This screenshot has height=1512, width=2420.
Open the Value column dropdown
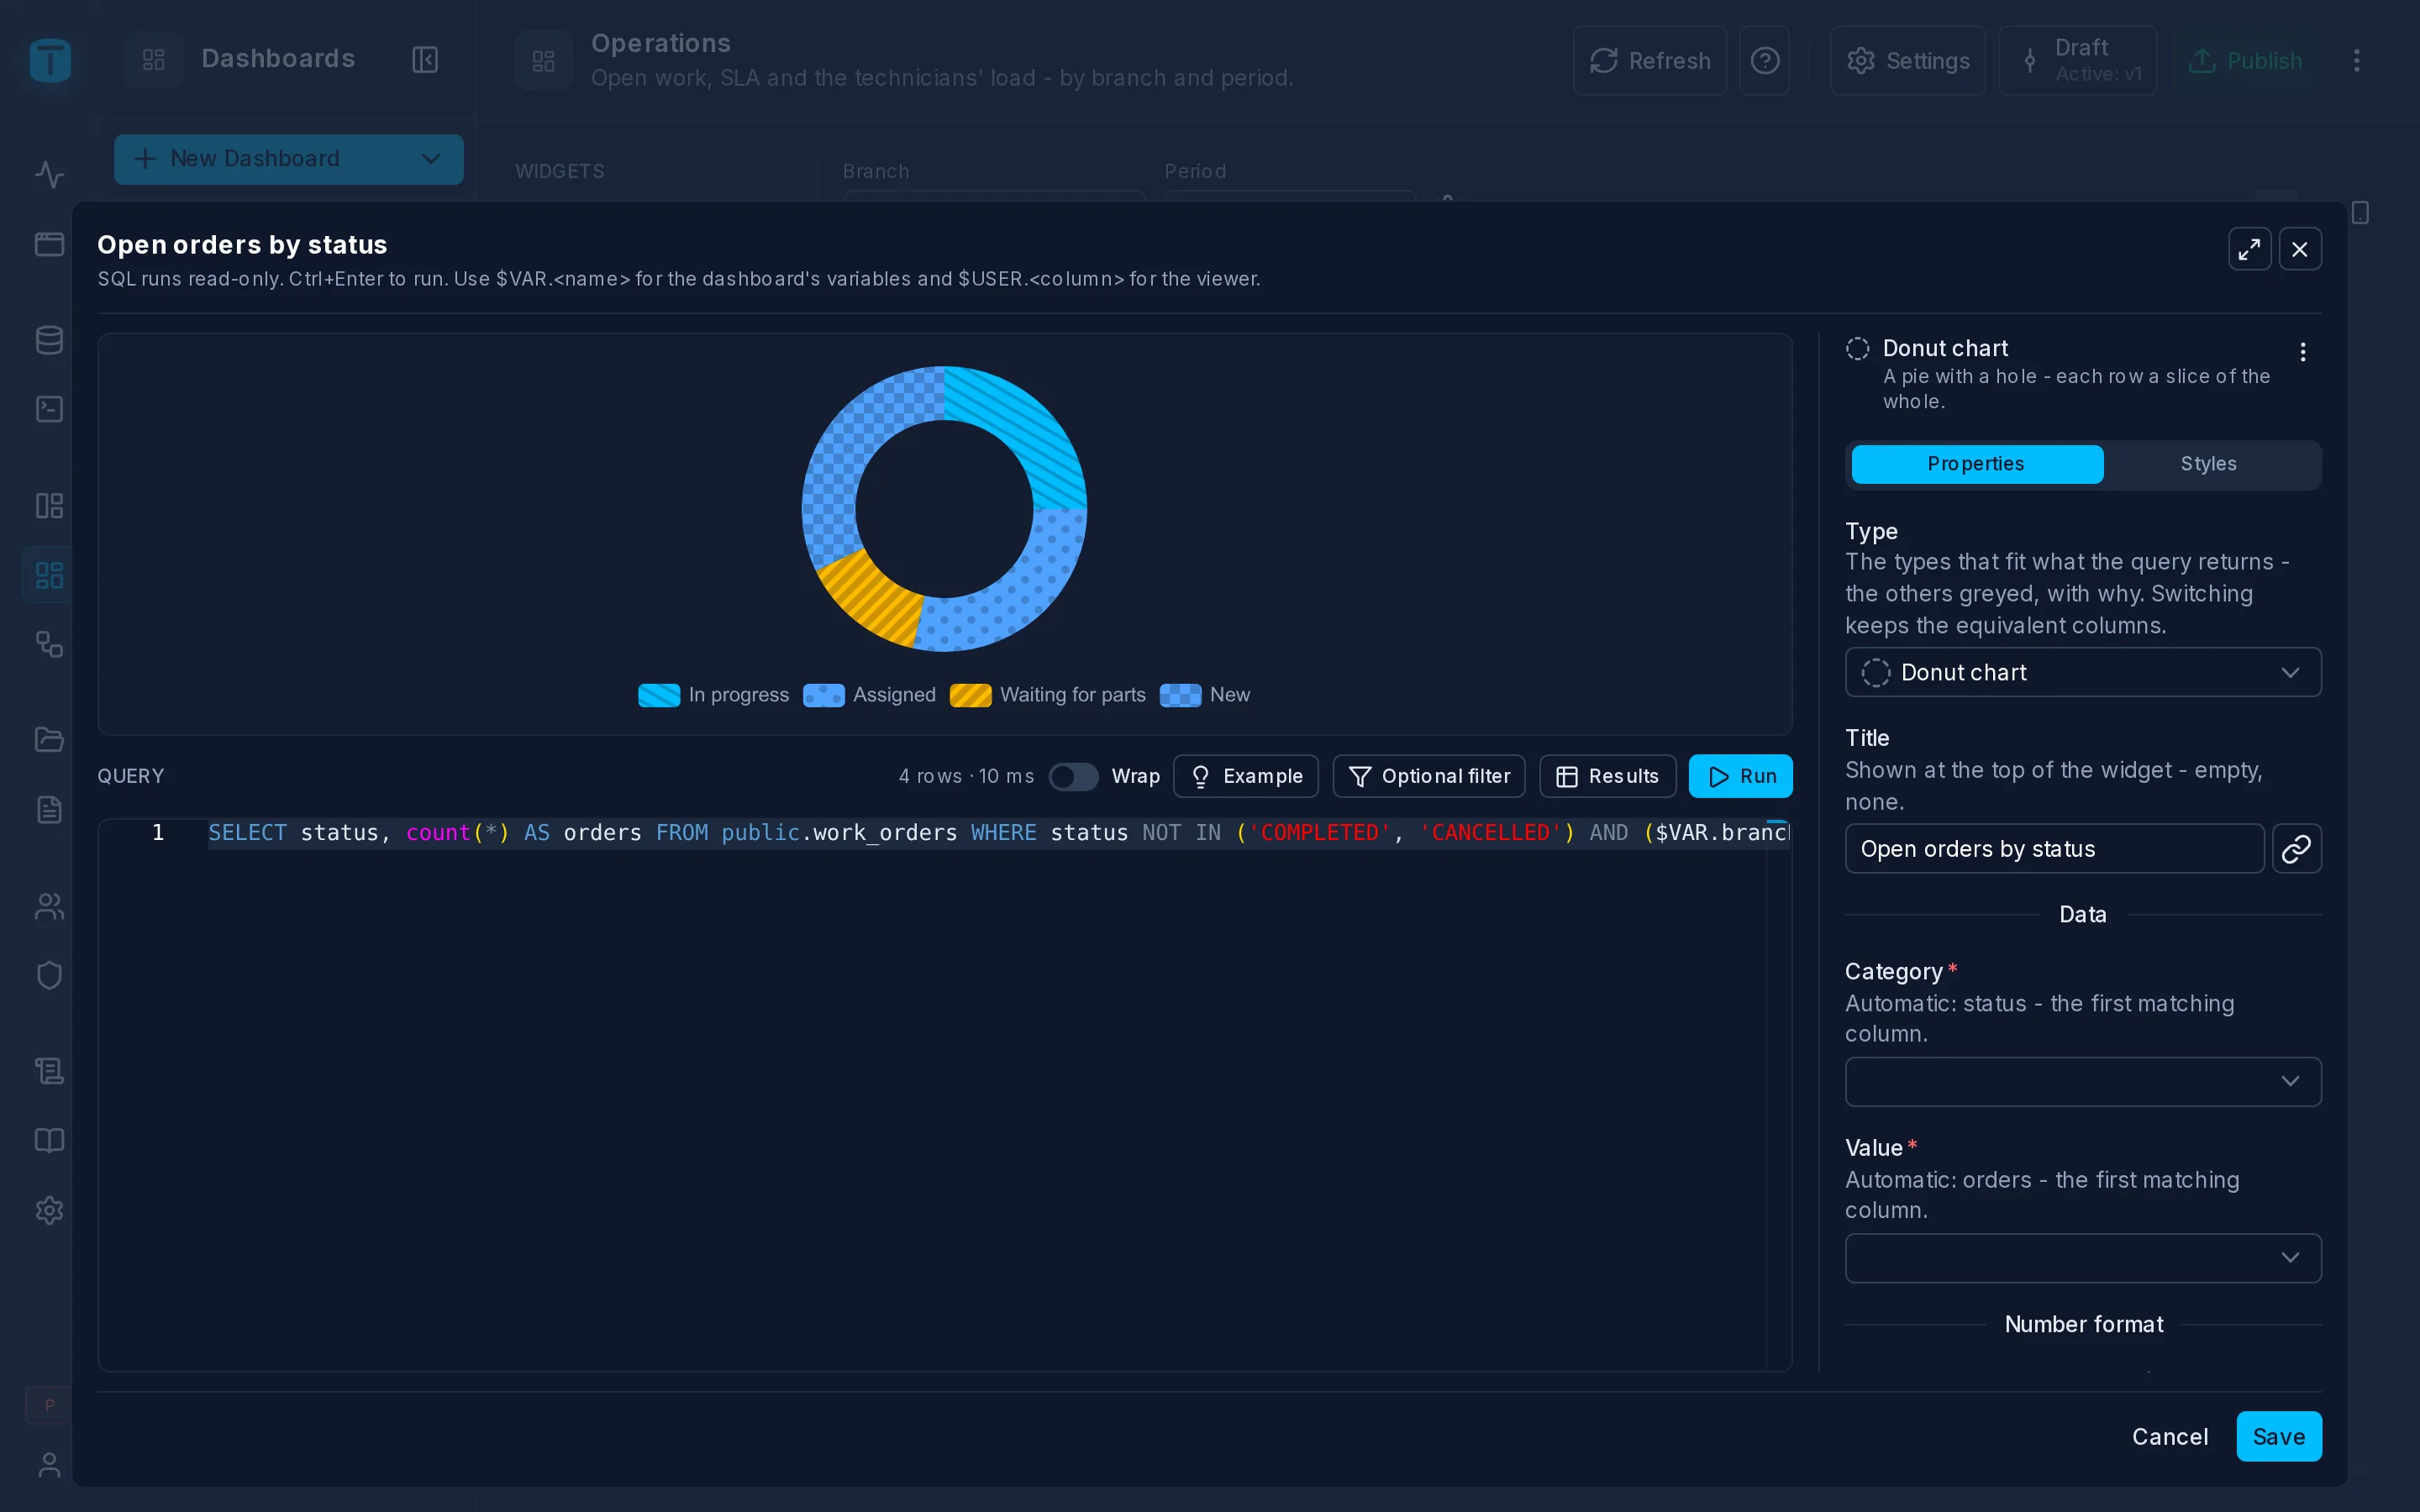(x=2082, y=1258)
